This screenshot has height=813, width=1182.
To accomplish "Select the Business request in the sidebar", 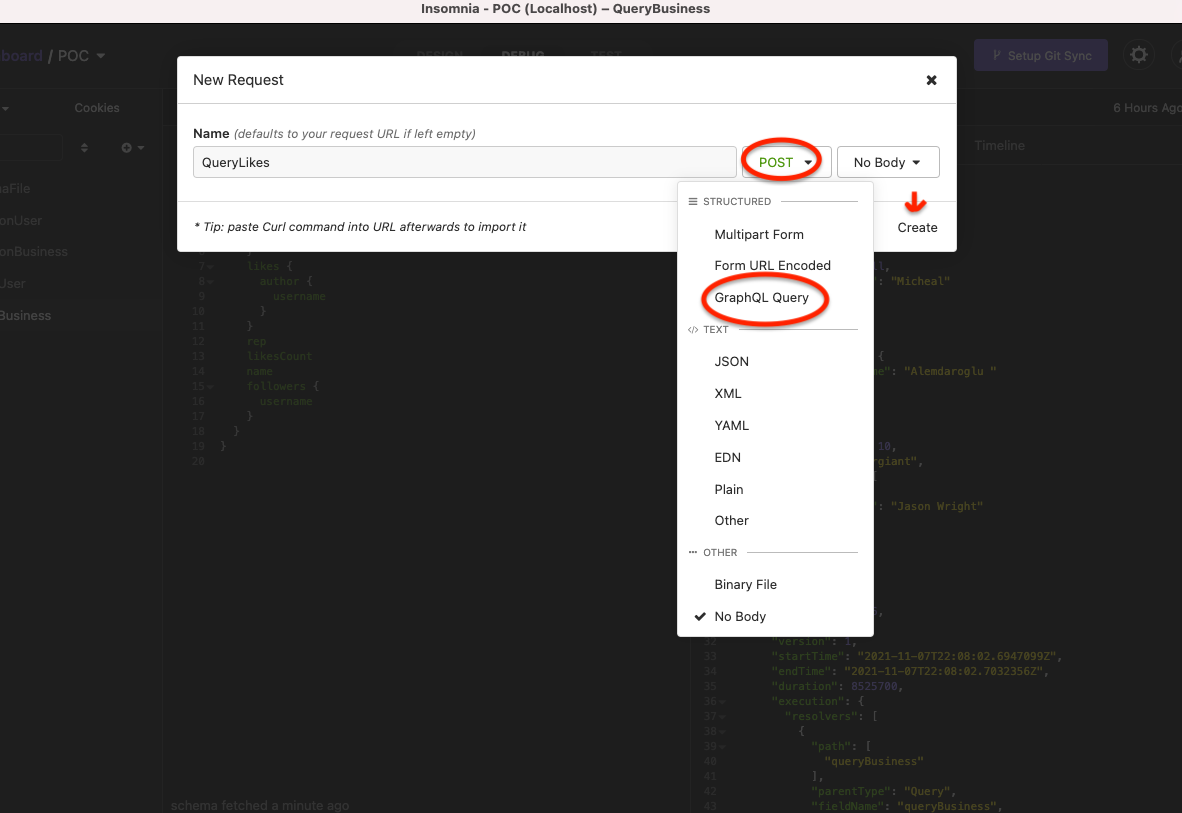I will tap(25, 315).
